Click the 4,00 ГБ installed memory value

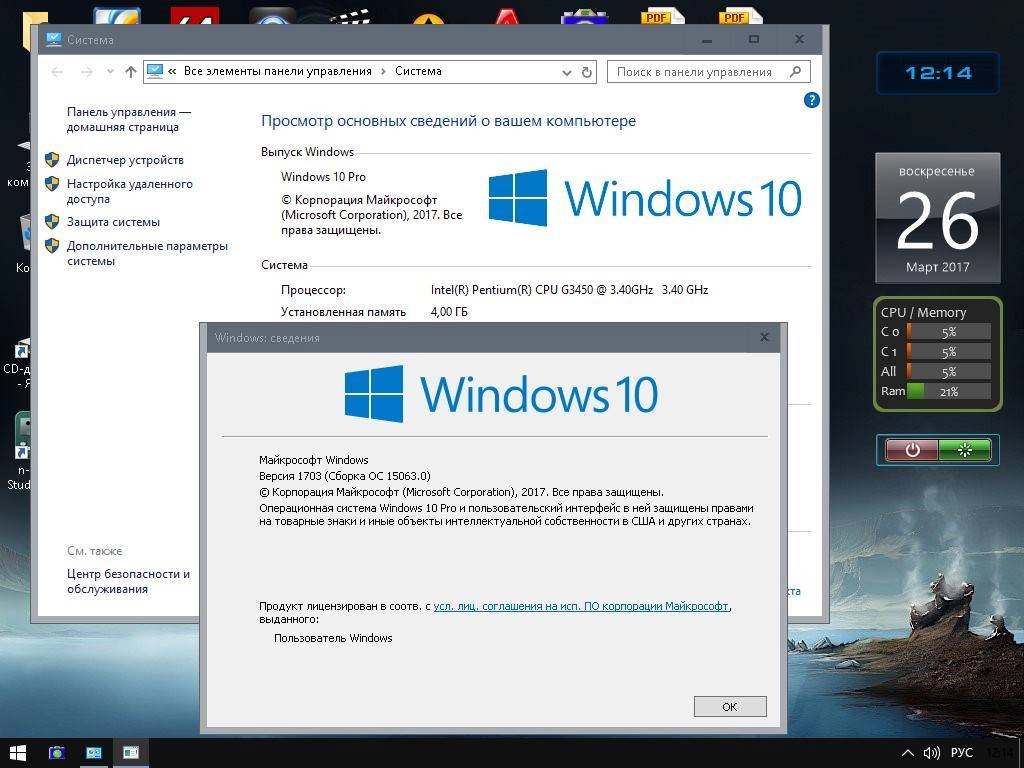pyautogui.click(x=449, y=312)
